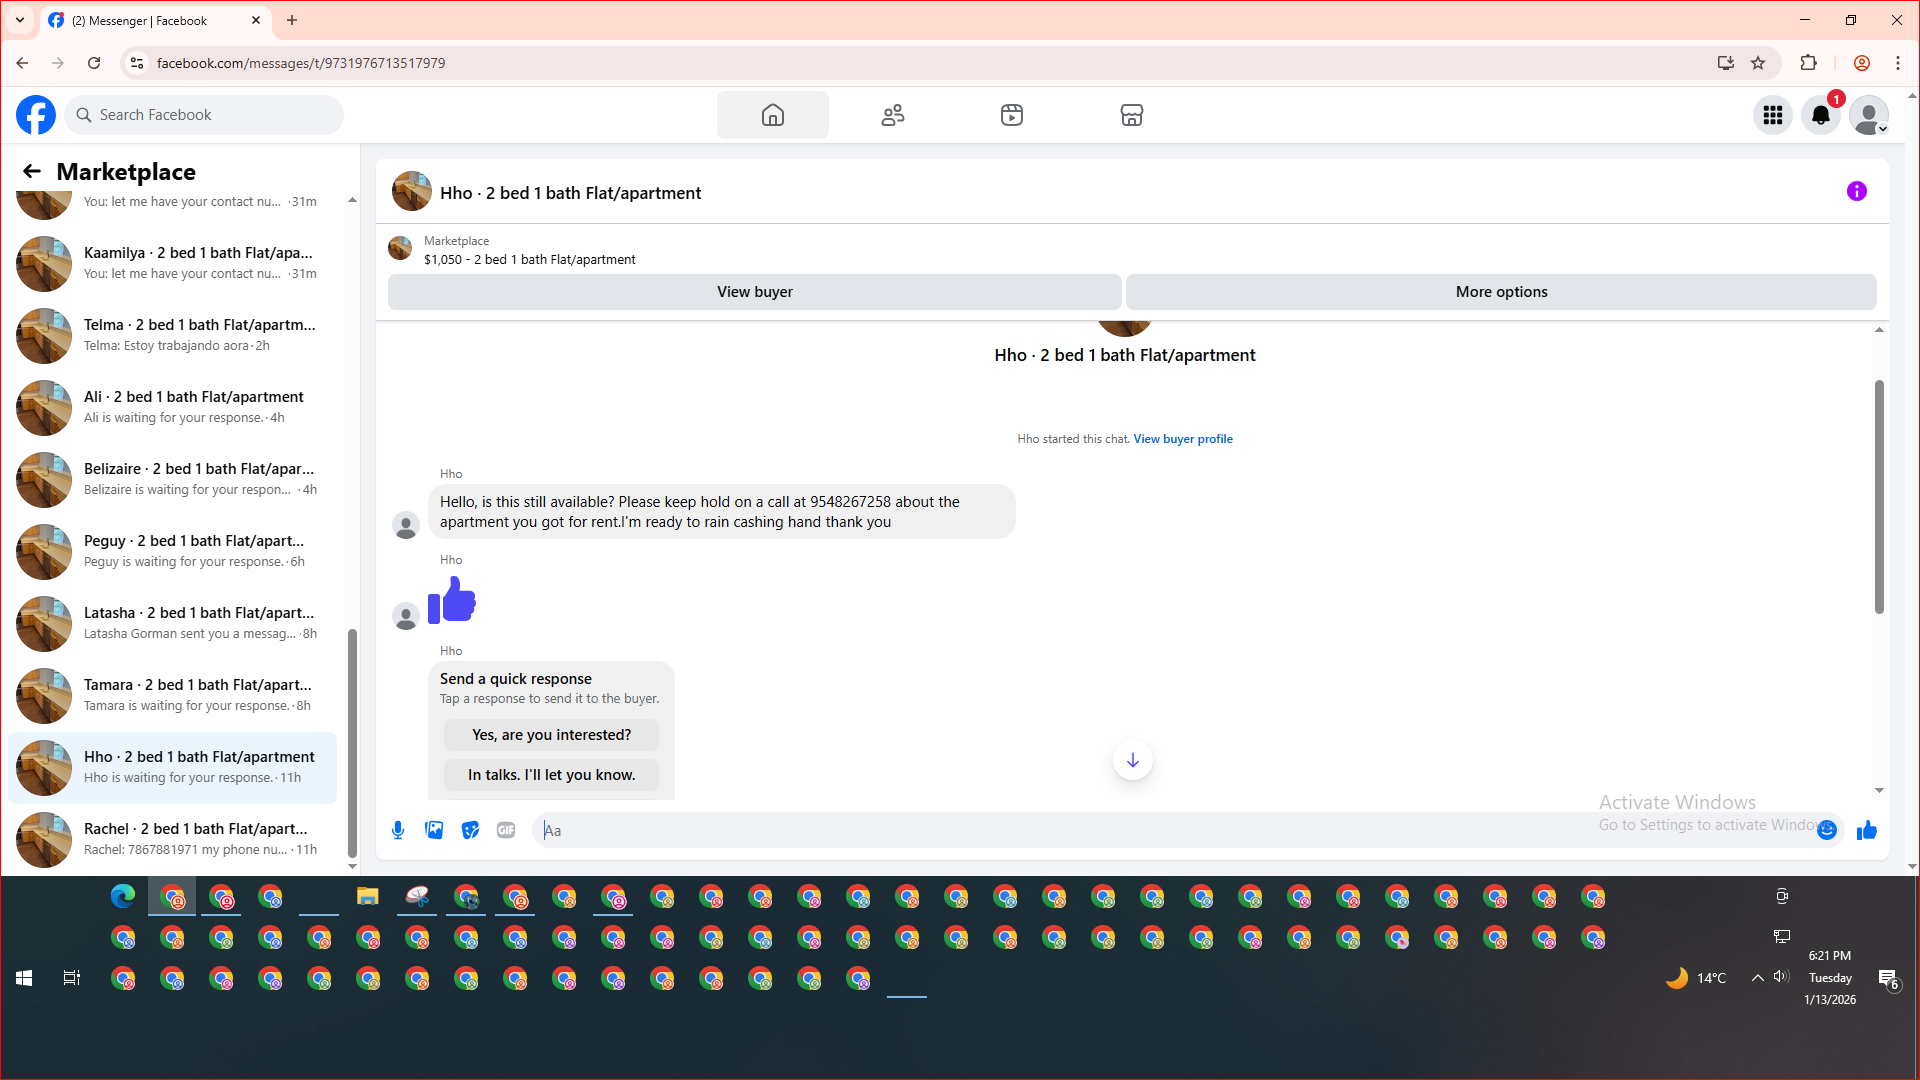Screen dimensions: 1920x1080
Task: Open conversation information purple icon
Action: pos(1856,191)
